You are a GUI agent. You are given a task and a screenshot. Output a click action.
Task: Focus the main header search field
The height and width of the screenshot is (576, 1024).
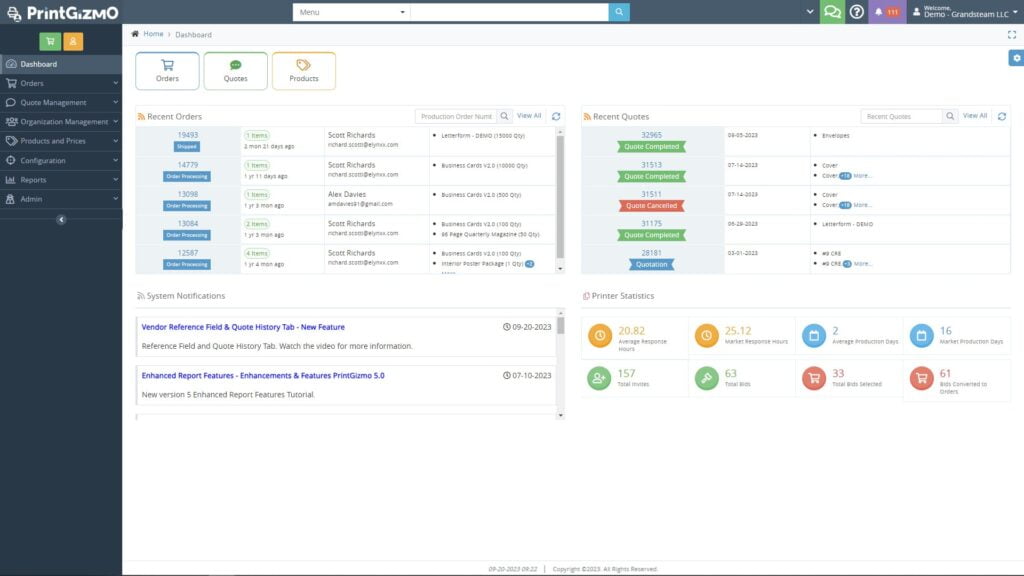[x=509, y=12]
